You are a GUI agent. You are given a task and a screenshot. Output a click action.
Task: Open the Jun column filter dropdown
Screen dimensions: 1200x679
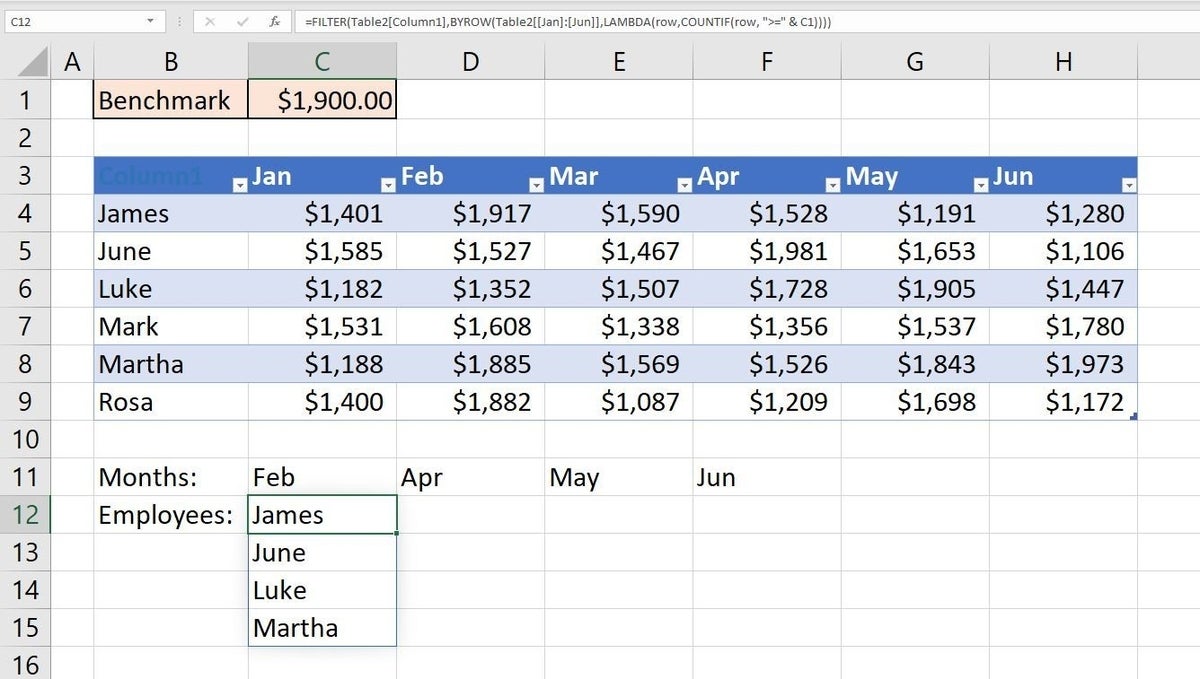pyautogui.click(x=1129, y=185)
